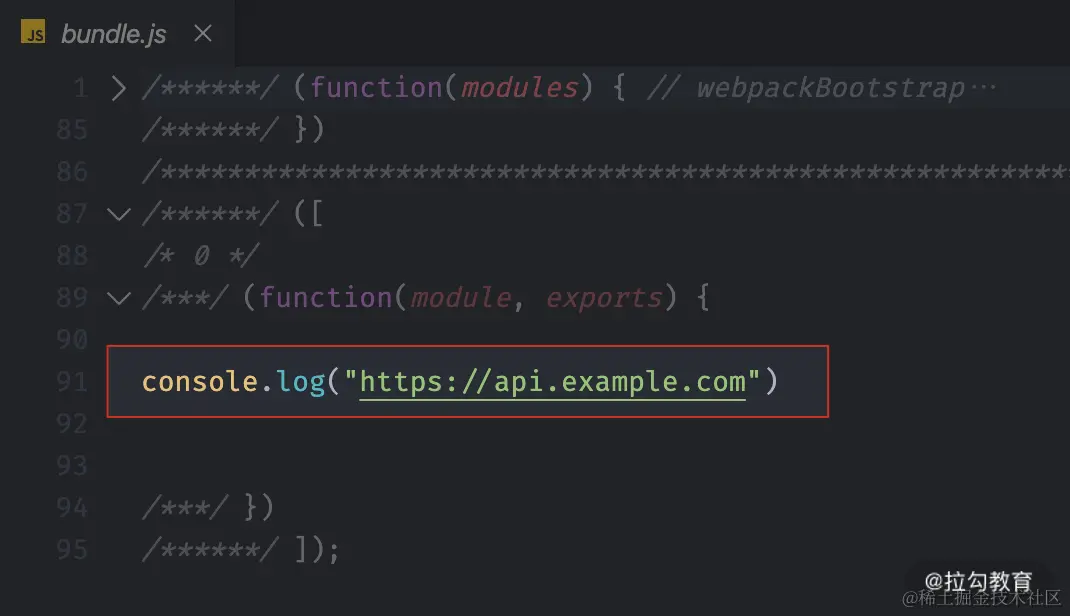The image size is (1070, 616).
Task: Click the console keyword on line 91
Action: (x=200, y=381)
